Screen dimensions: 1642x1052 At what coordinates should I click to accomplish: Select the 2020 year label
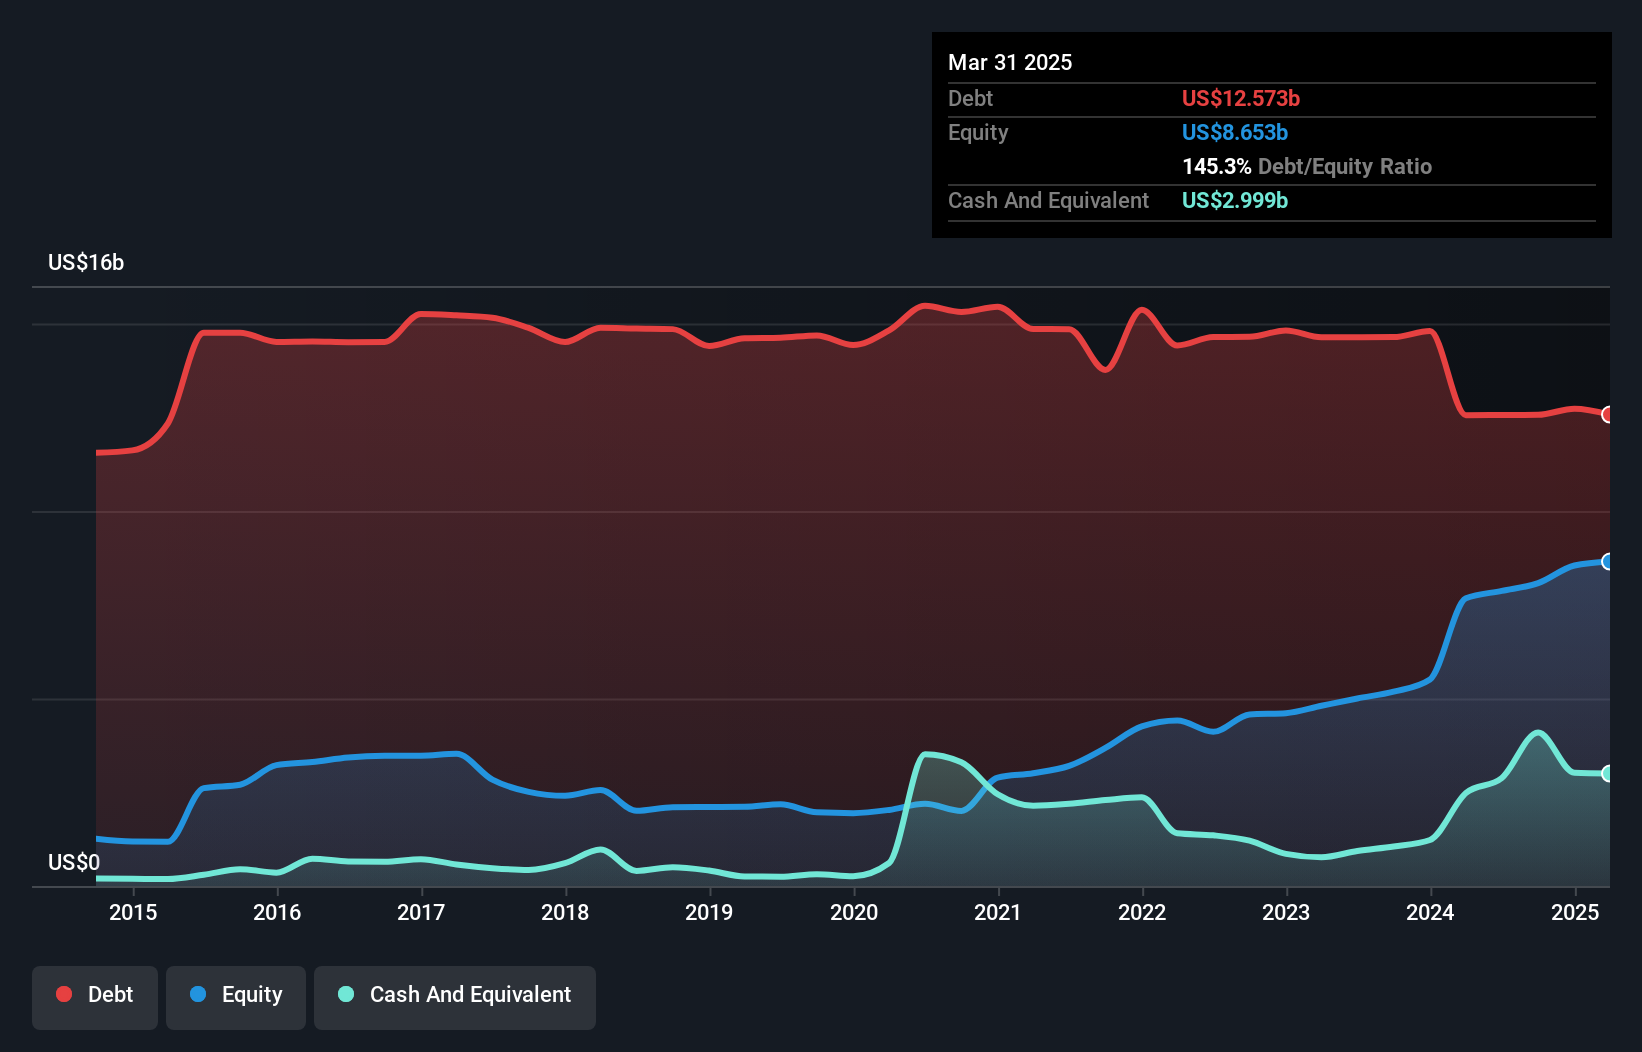pyautogui.click(x=854, y=912)
